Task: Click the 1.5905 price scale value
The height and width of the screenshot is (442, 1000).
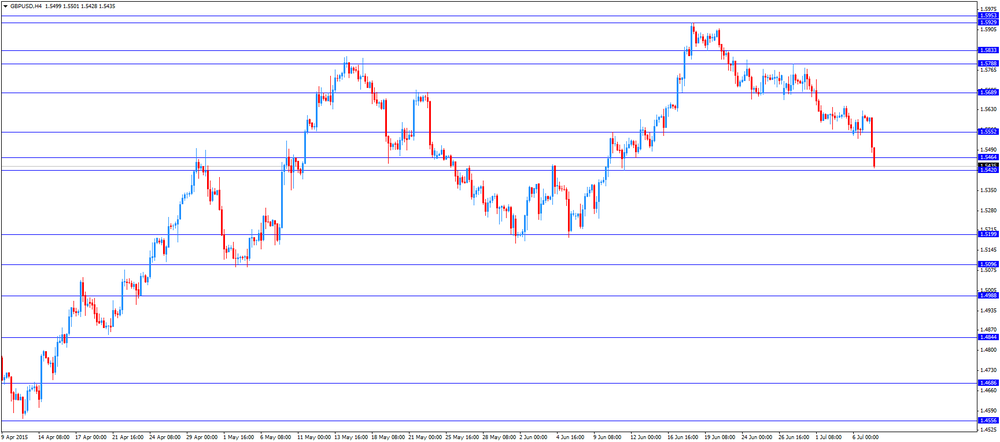Action: point(989,29)
